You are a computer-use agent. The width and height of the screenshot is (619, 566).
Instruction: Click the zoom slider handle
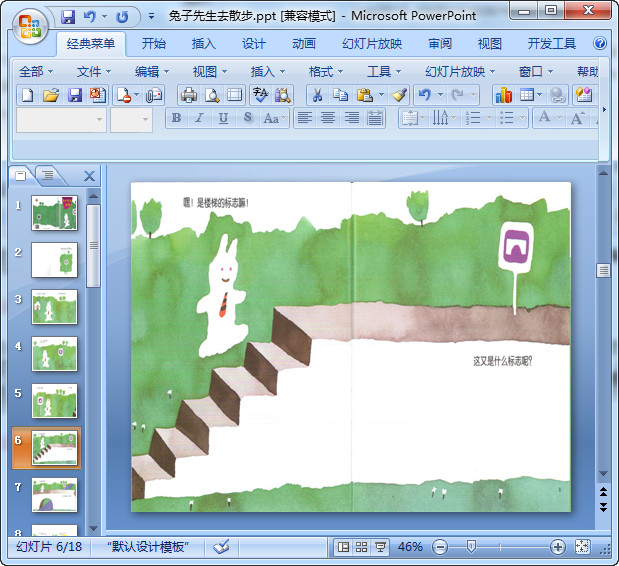[471, 547]
